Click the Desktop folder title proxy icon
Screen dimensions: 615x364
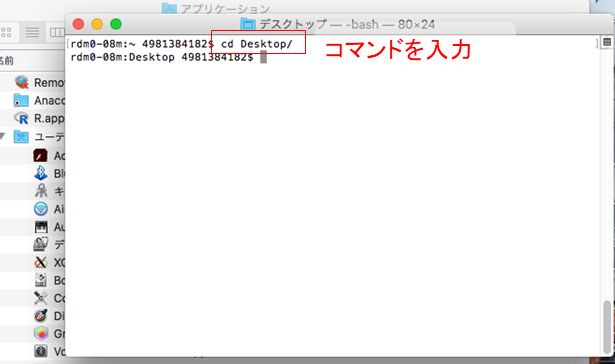click(248, 24)
